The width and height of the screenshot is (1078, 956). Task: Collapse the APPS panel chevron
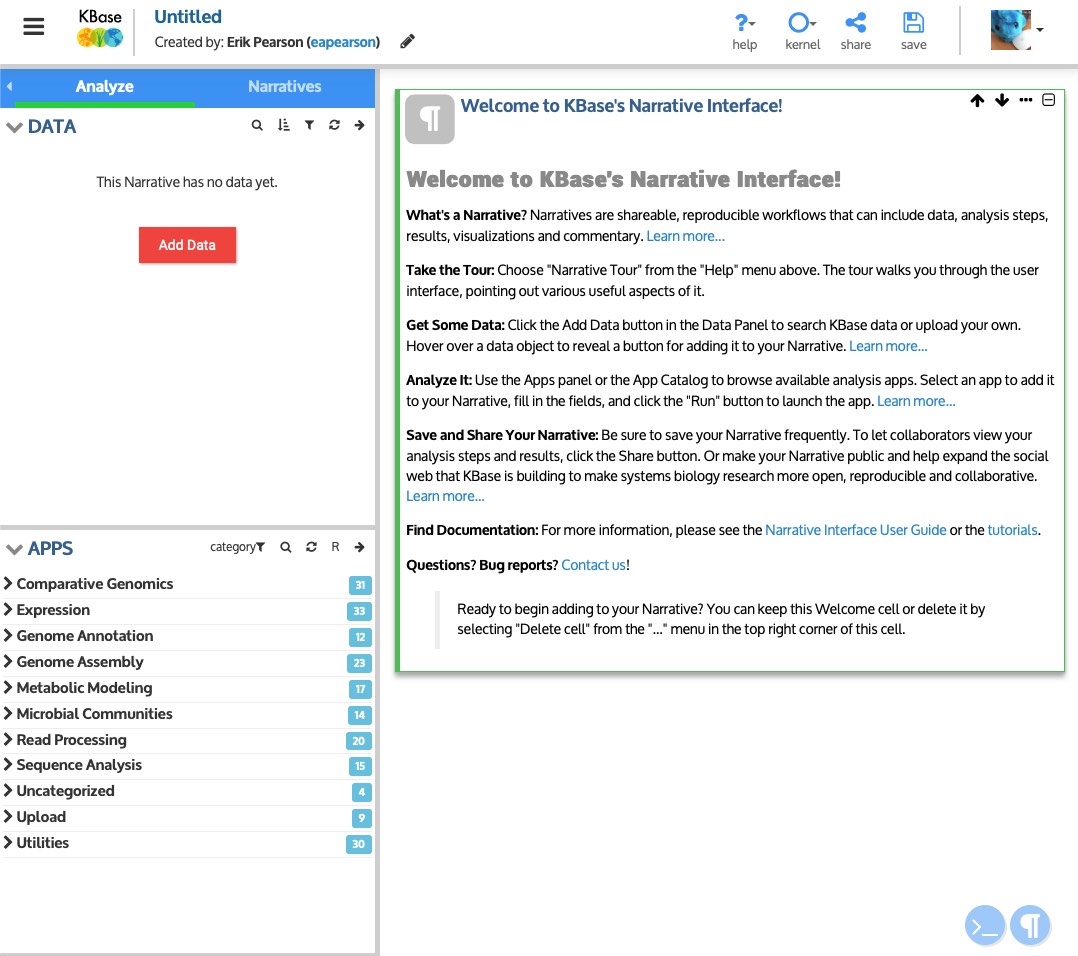(14, 548)
